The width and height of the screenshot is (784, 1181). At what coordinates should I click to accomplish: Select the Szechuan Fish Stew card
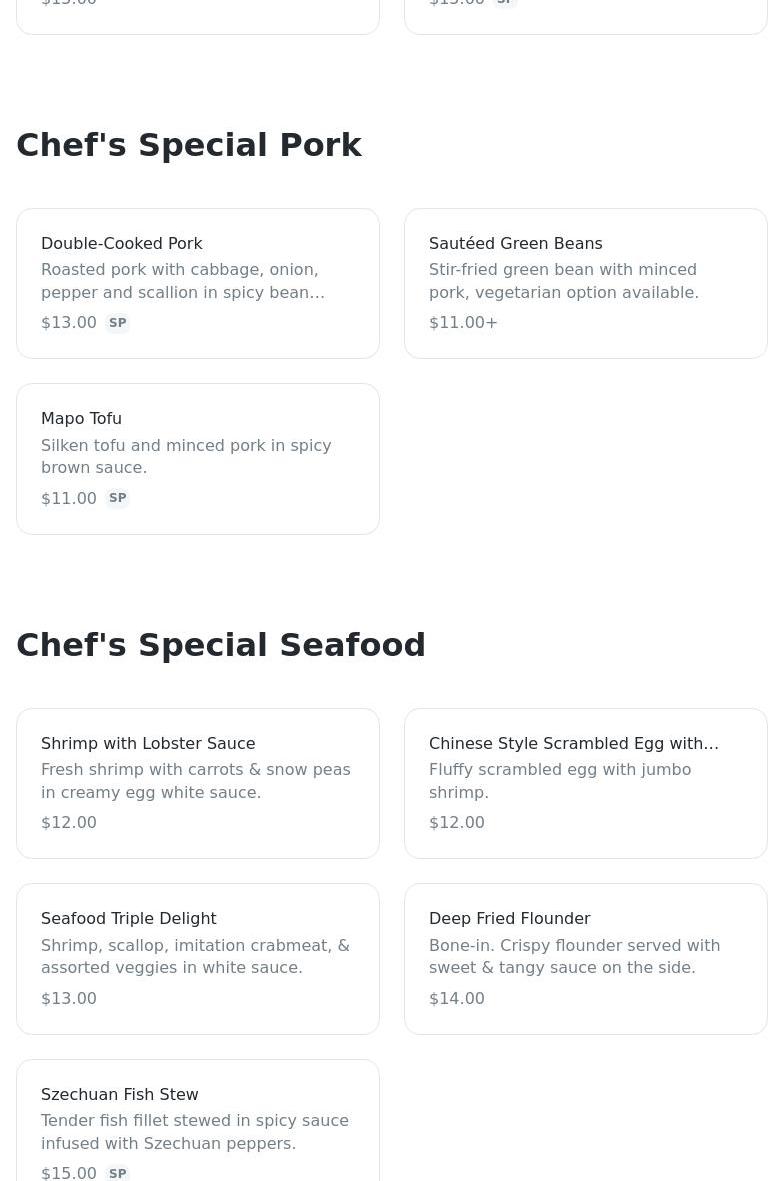(197, 1121)
